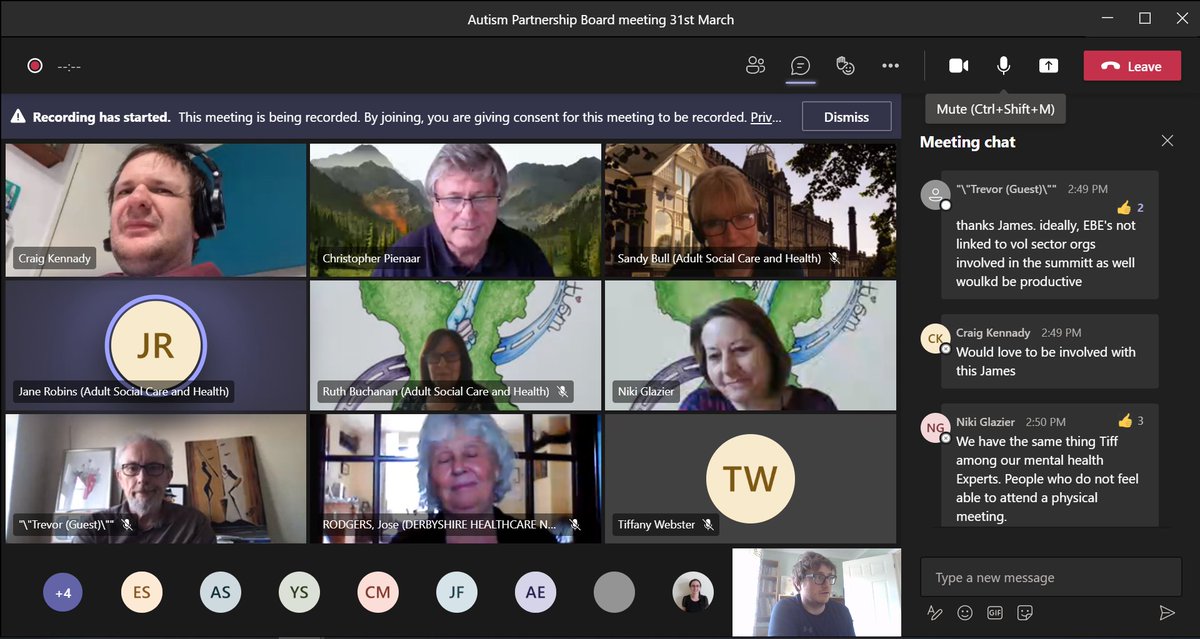The height and width of the screenshot is (639, 1200).
Task: Open the reactions and raise hand icon
Action: (845, 66)
